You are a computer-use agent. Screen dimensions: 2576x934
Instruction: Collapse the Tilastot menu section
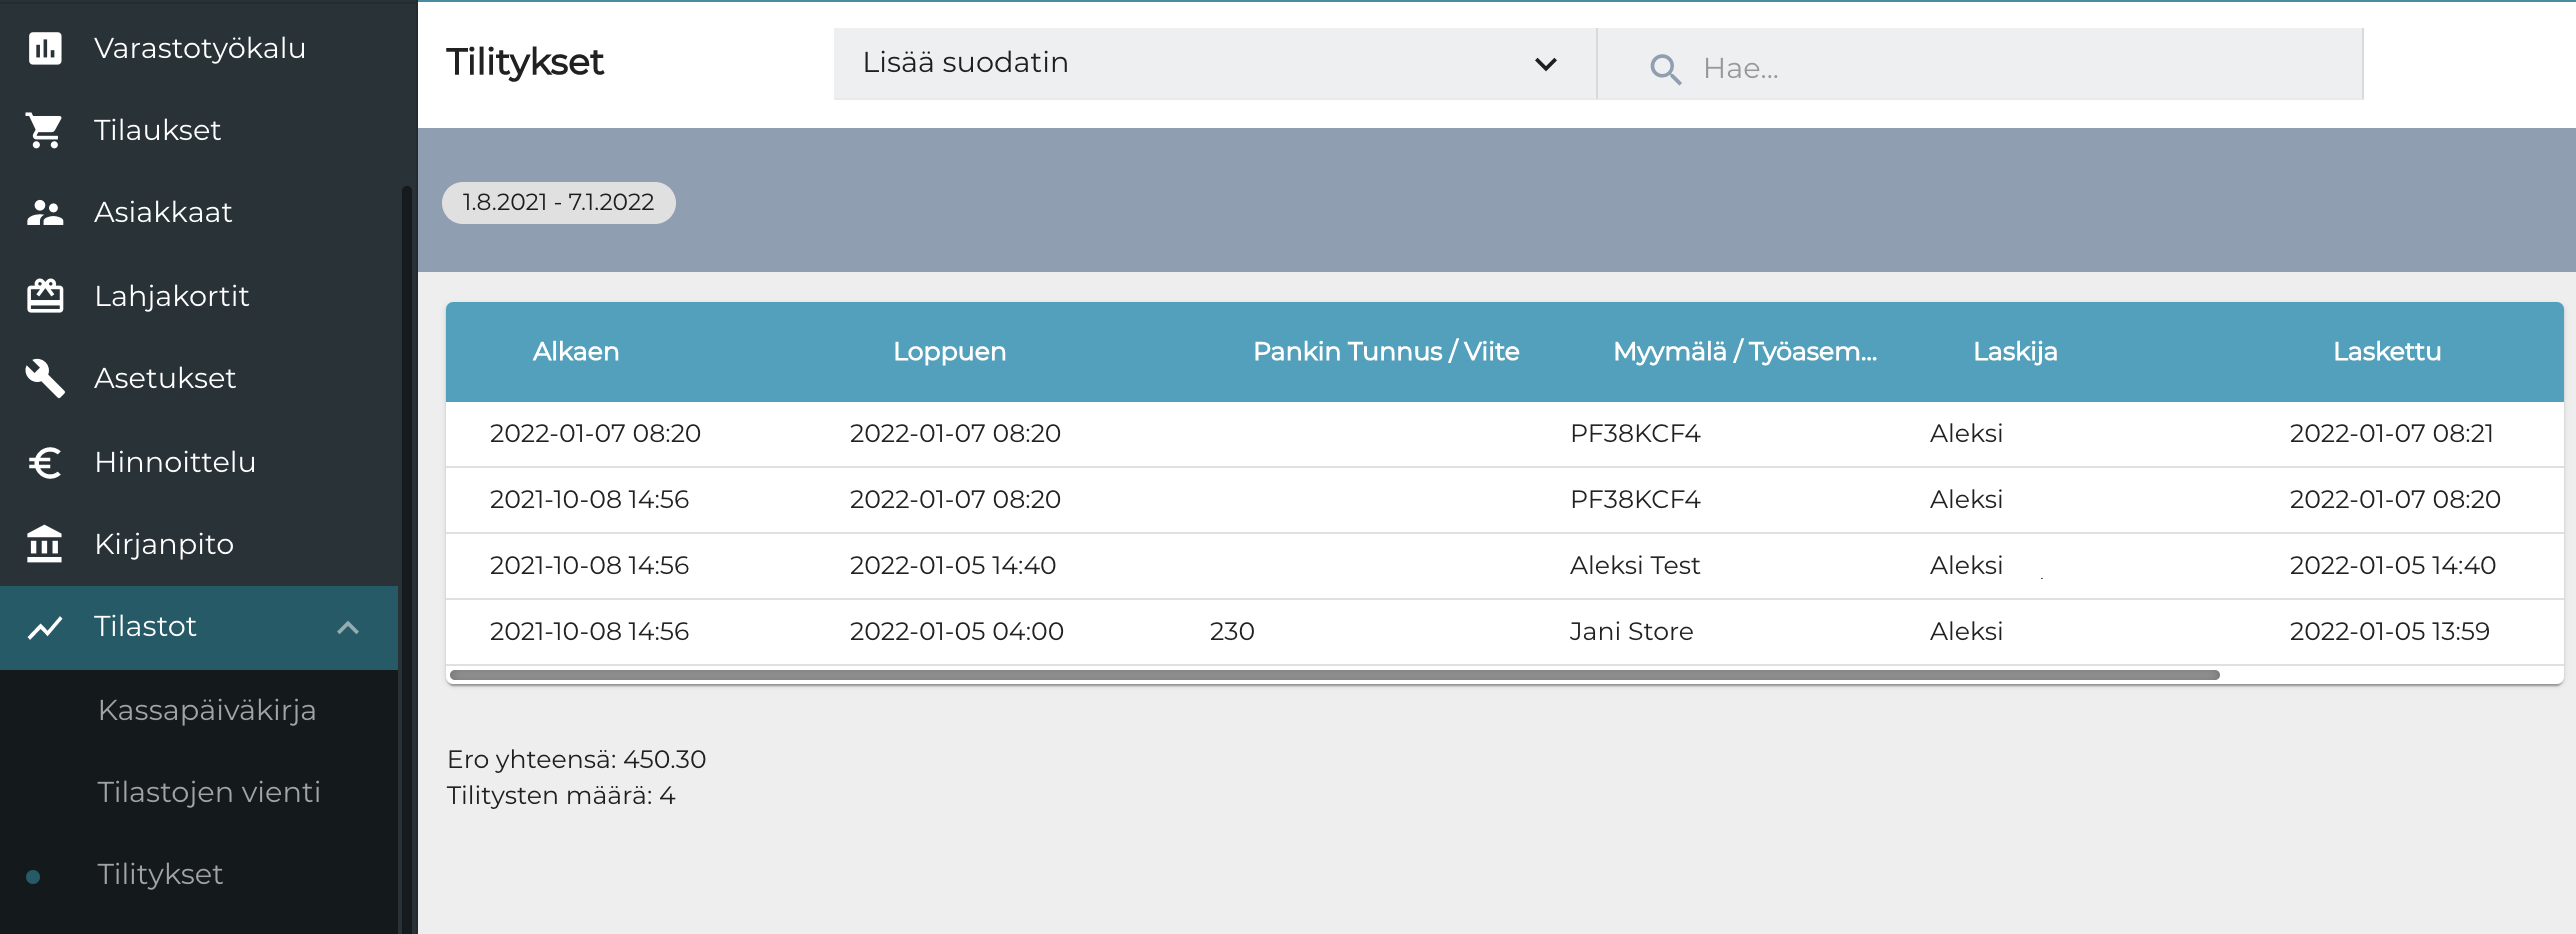(348, 627)
